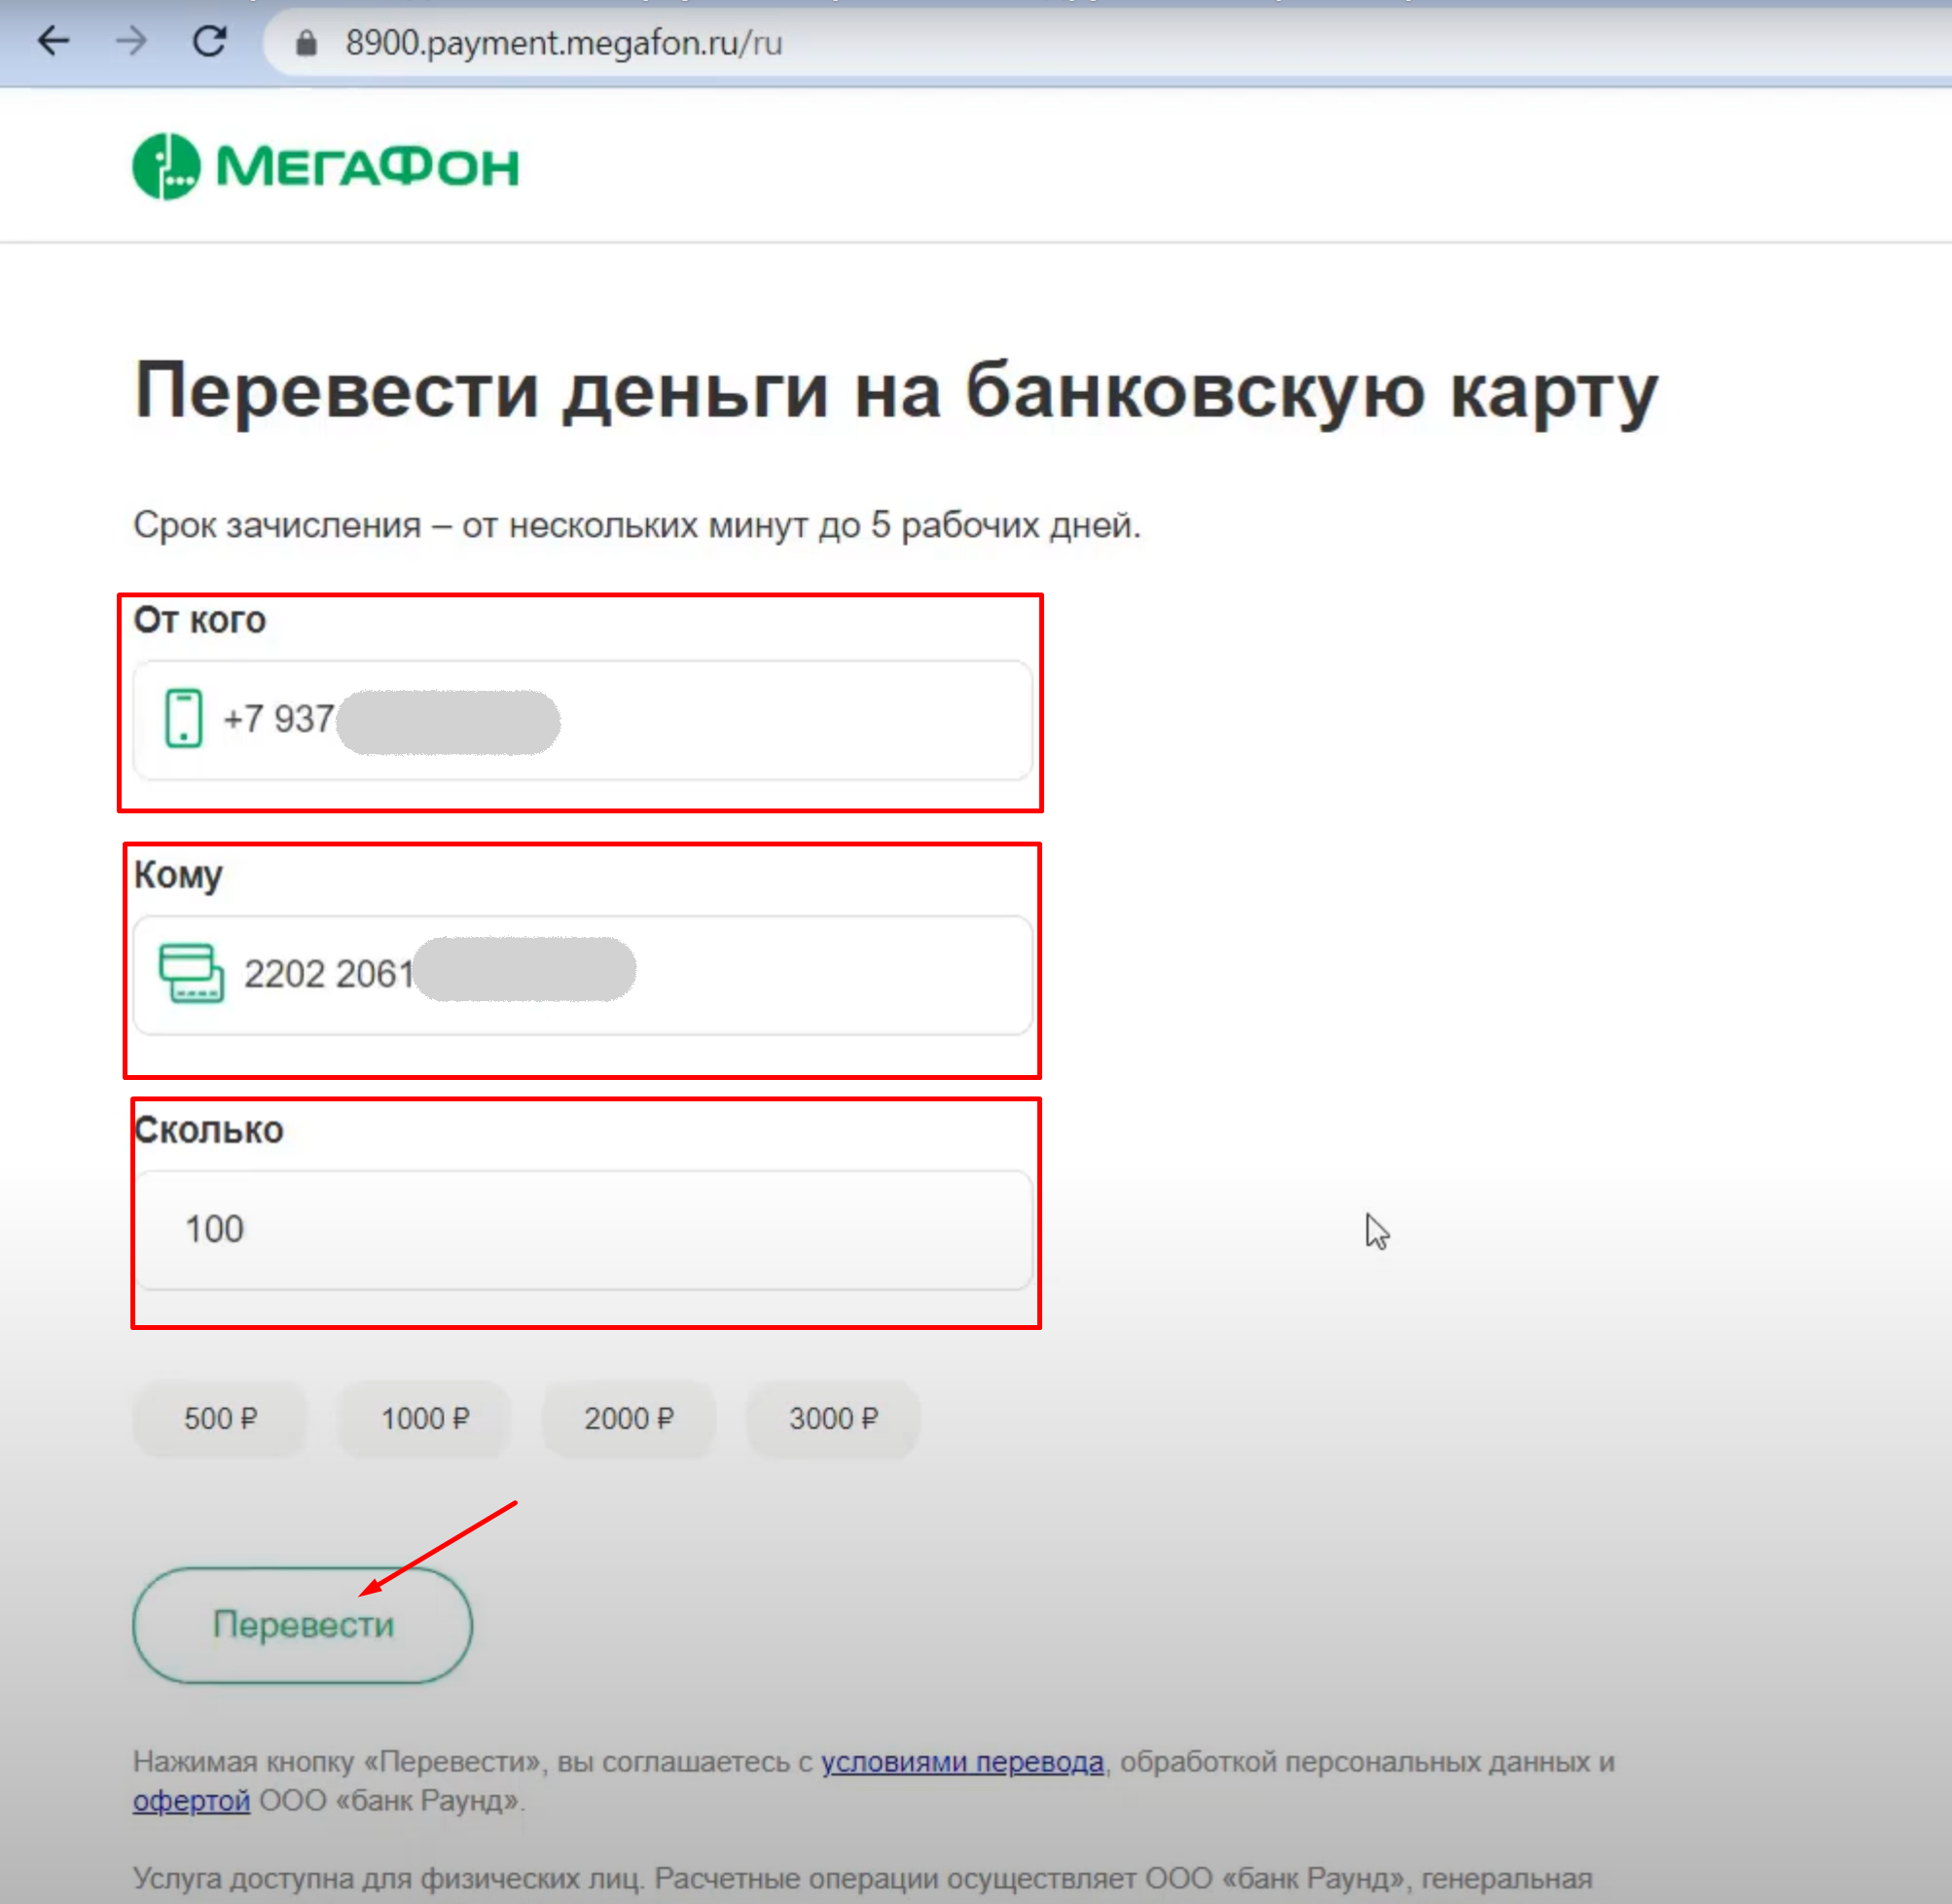The width and height of the screenshot is (1952, 1904).
Task: Click the browser forward arrow
Action: click(x=131, y=41)
